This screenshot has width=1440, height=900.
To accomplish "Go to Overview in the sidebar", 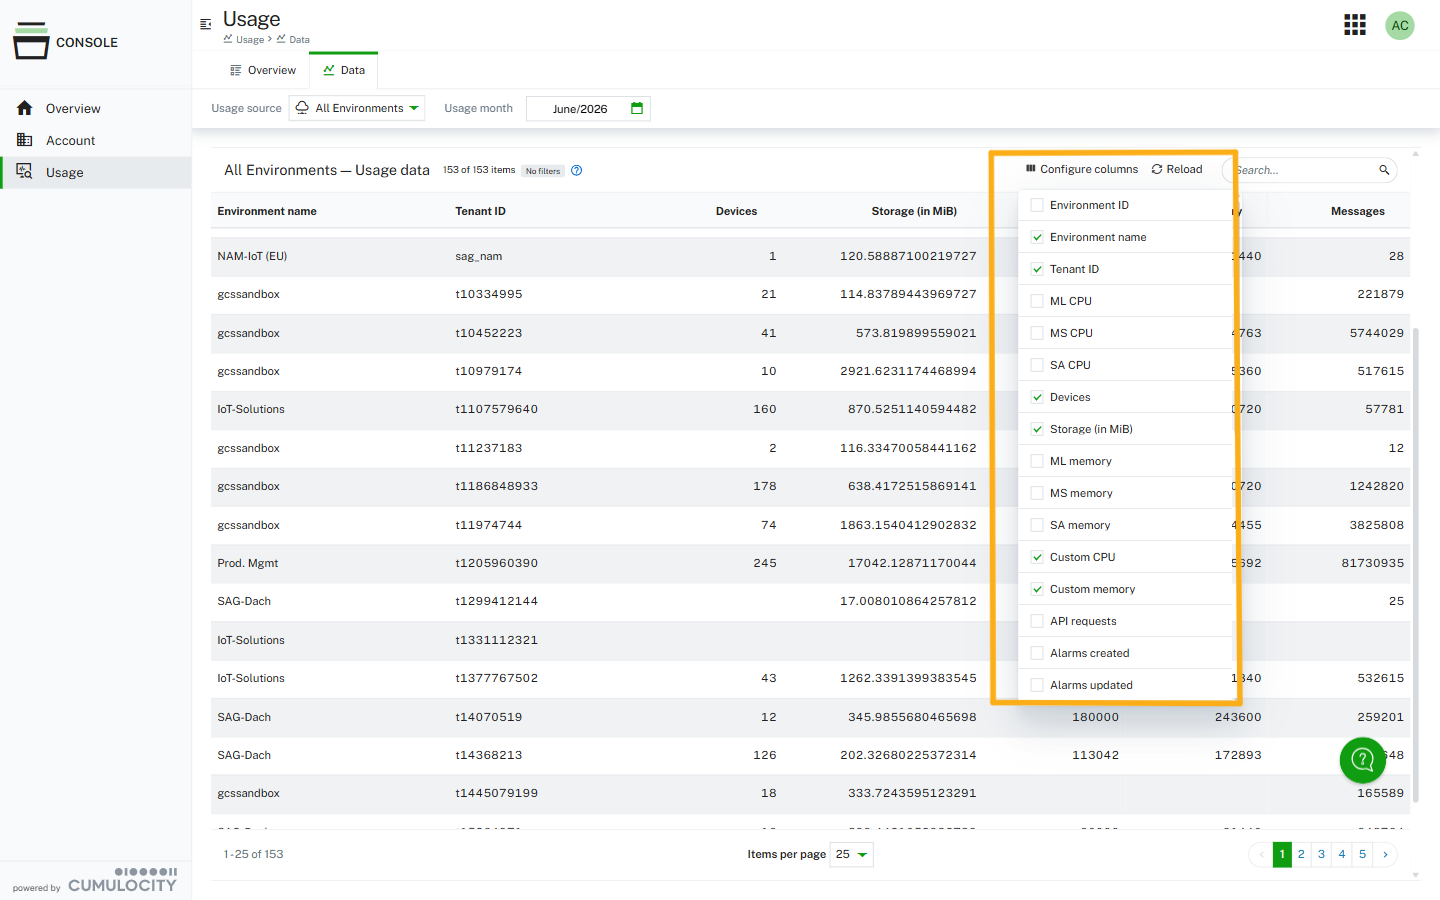I will pyautogui.click(x=96, y=108).
